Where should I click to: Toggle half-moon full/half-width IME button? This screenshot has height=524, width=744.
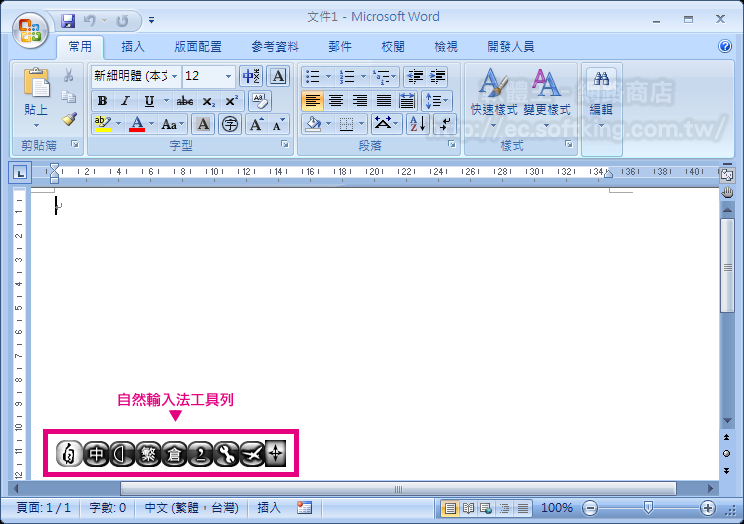click(122, 455)
